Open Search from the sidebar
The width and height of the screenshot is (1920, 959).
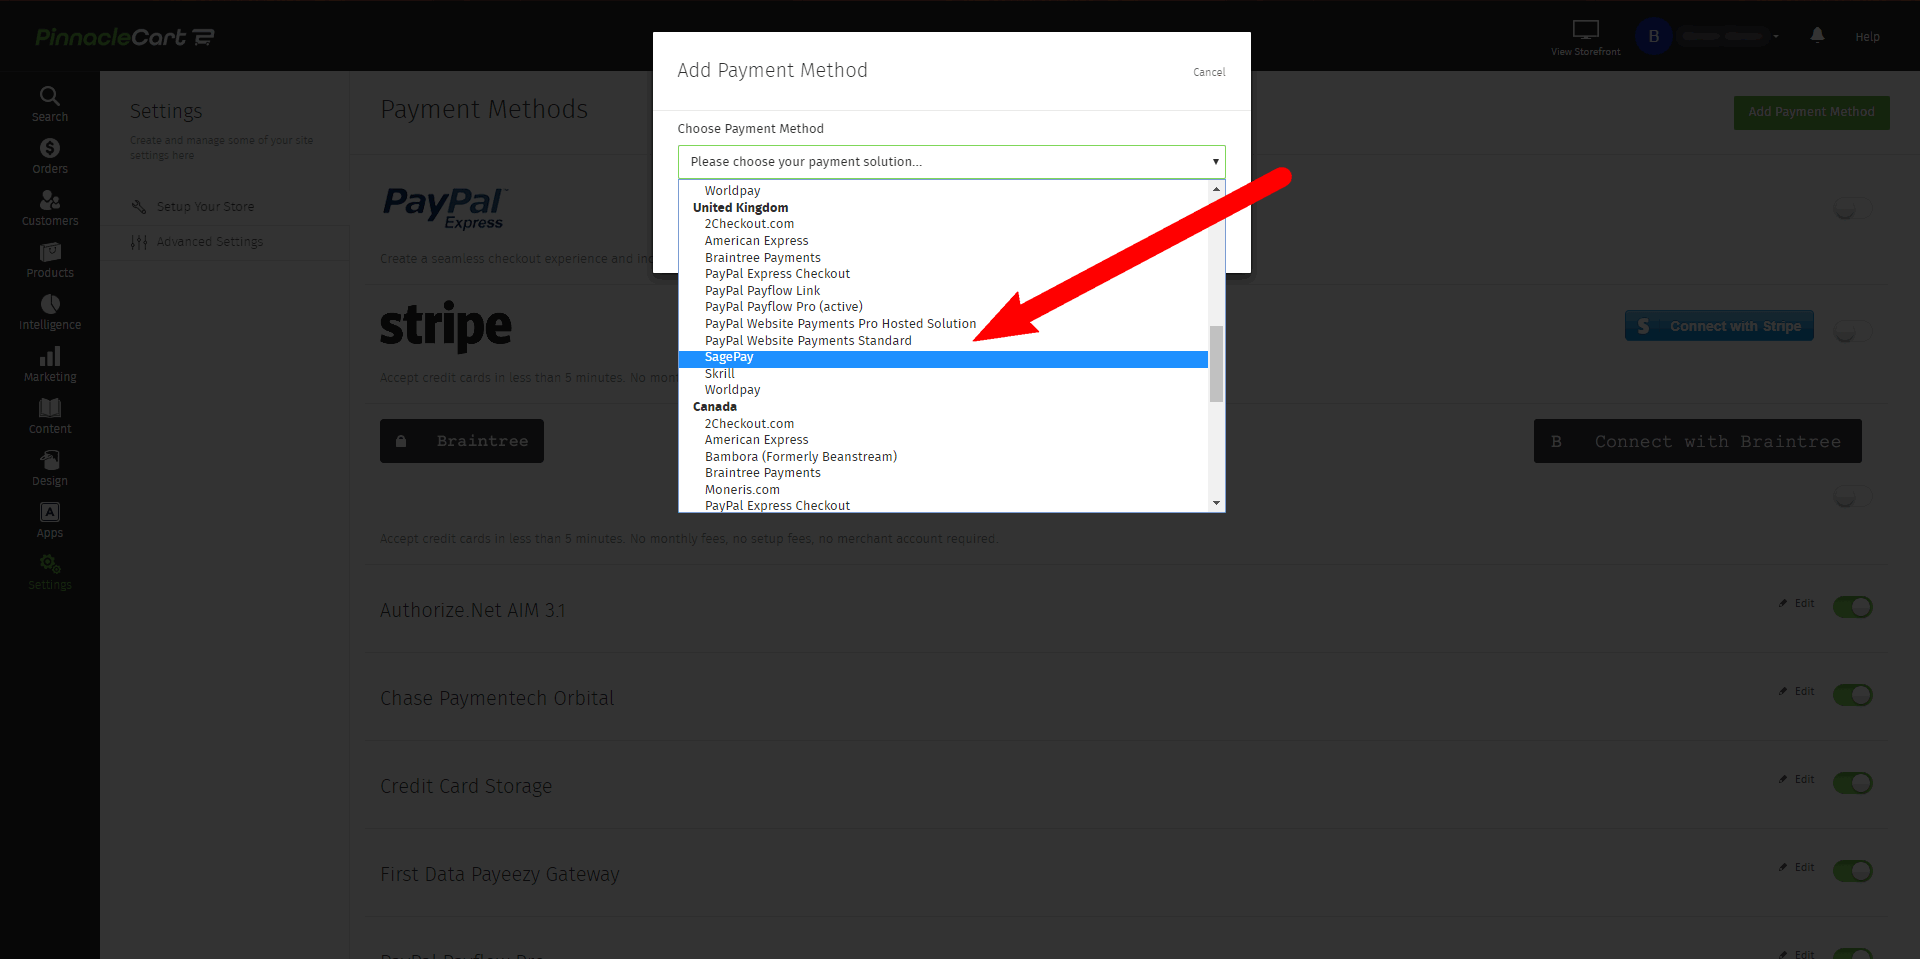pos(49,104)
